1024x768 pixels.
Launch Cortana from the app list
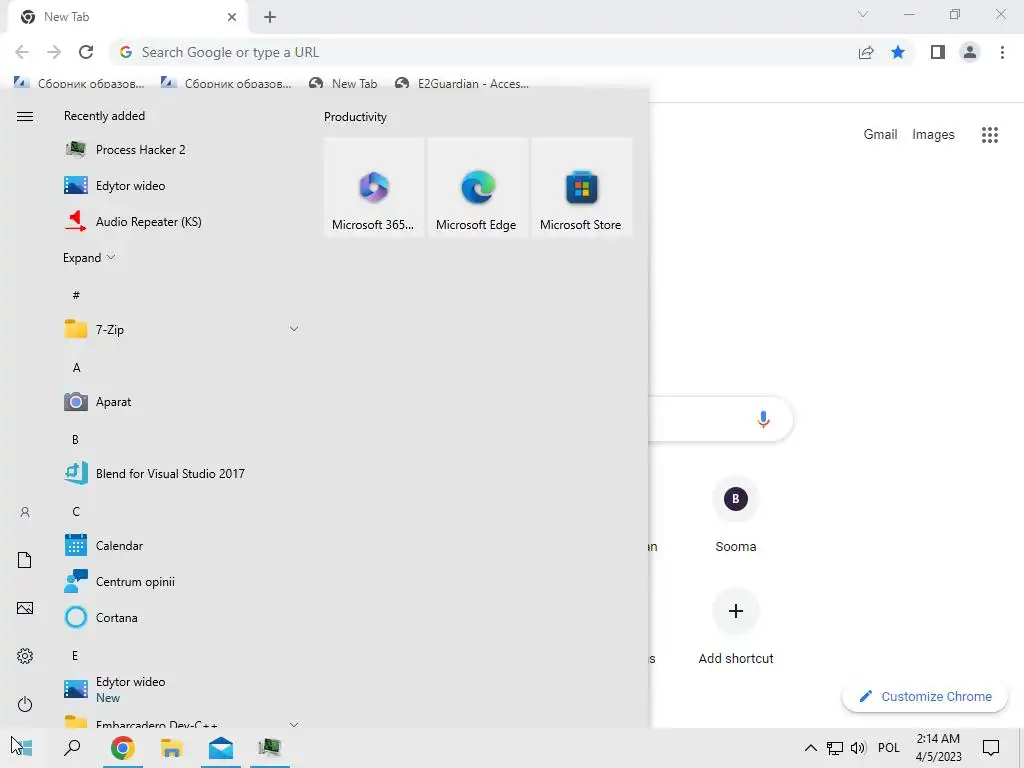click(182, 617)
